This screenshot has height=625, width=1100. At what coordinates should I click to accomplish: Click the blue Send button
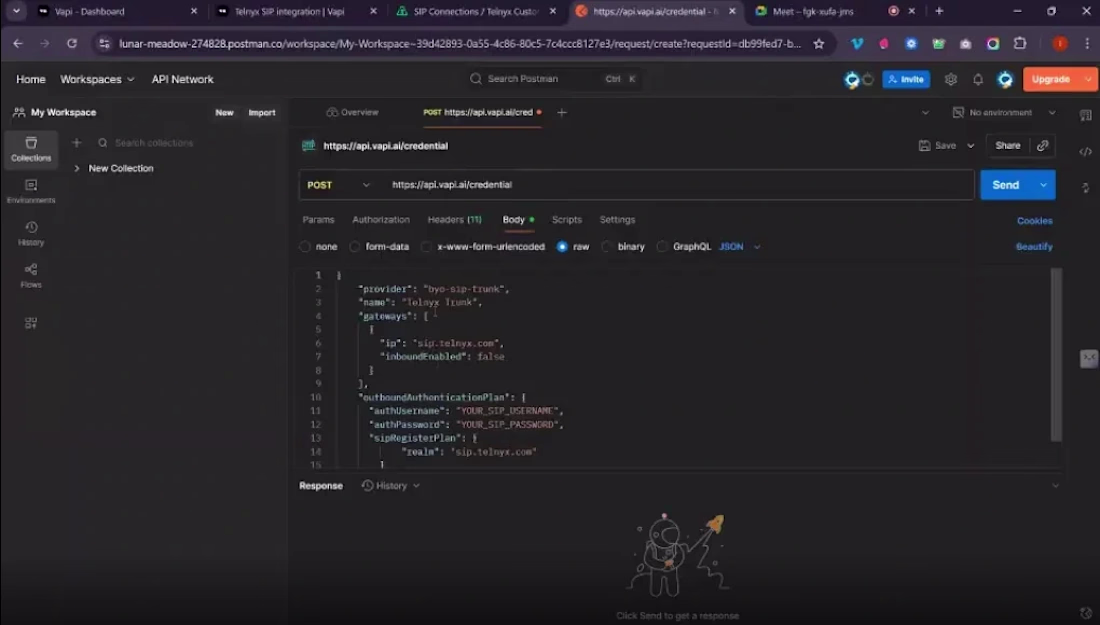pos(1005,185)
